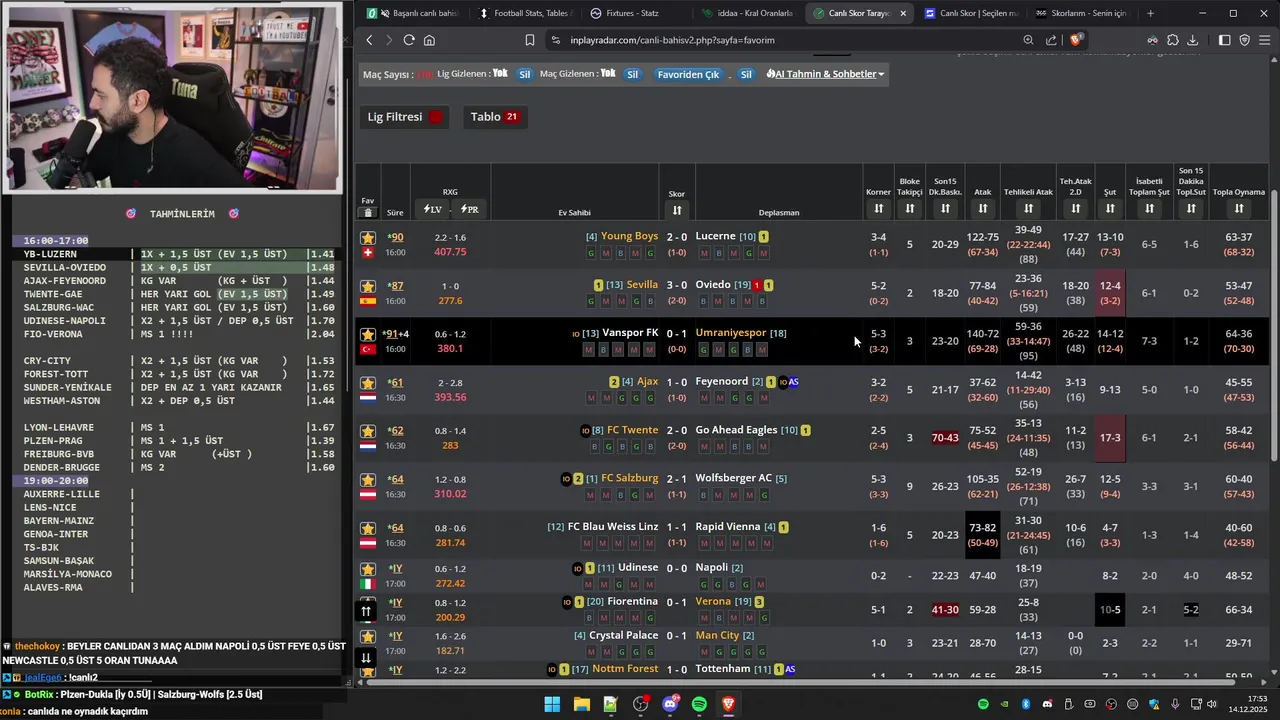Open Discord from the taskbar
The width and height of the screenshot is (1280, 720).
pos(670,705)
